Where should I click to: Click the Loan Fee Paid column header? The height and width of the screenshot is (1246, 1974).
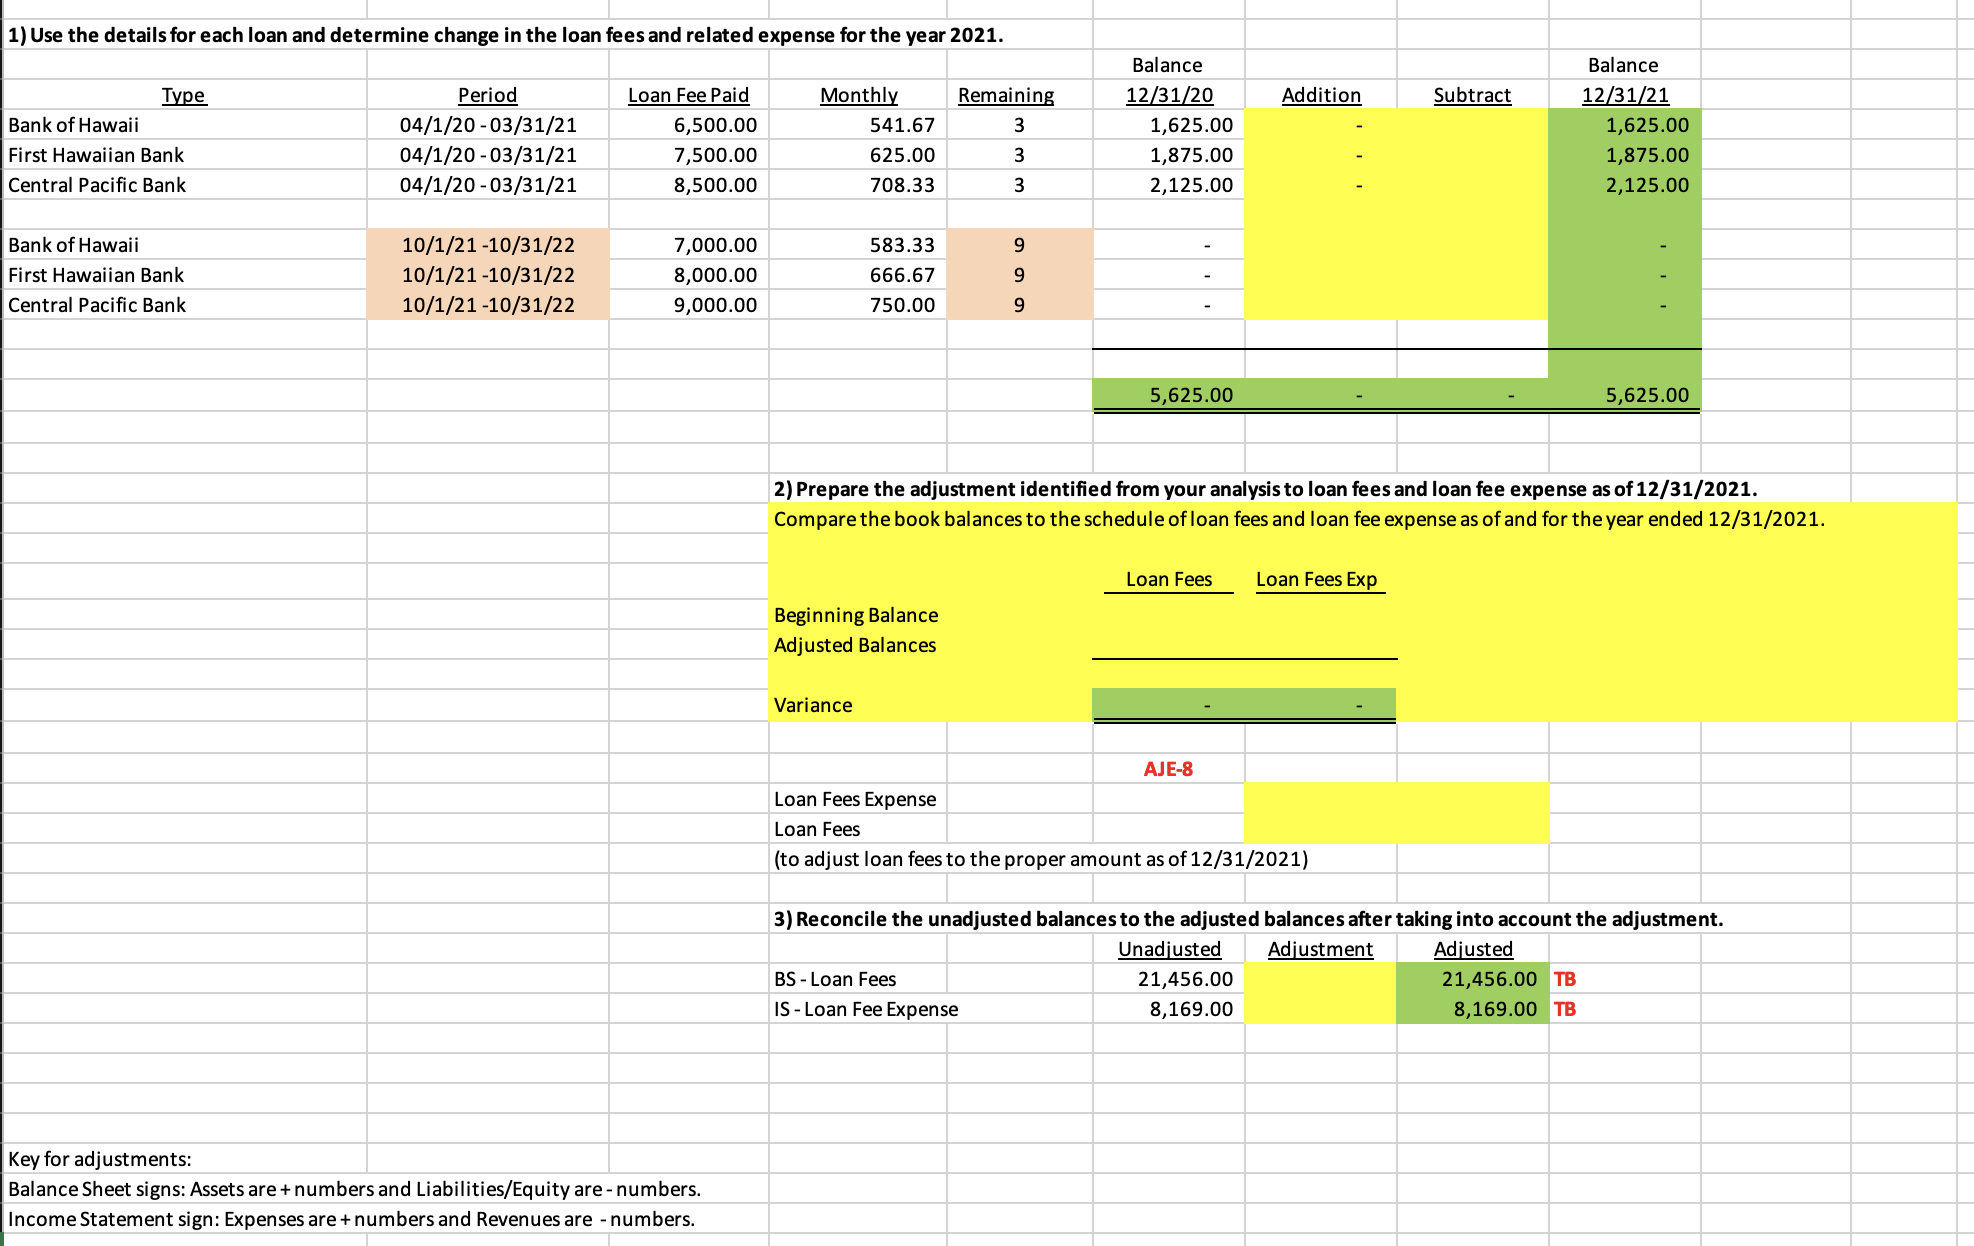[x=687, y=95]
